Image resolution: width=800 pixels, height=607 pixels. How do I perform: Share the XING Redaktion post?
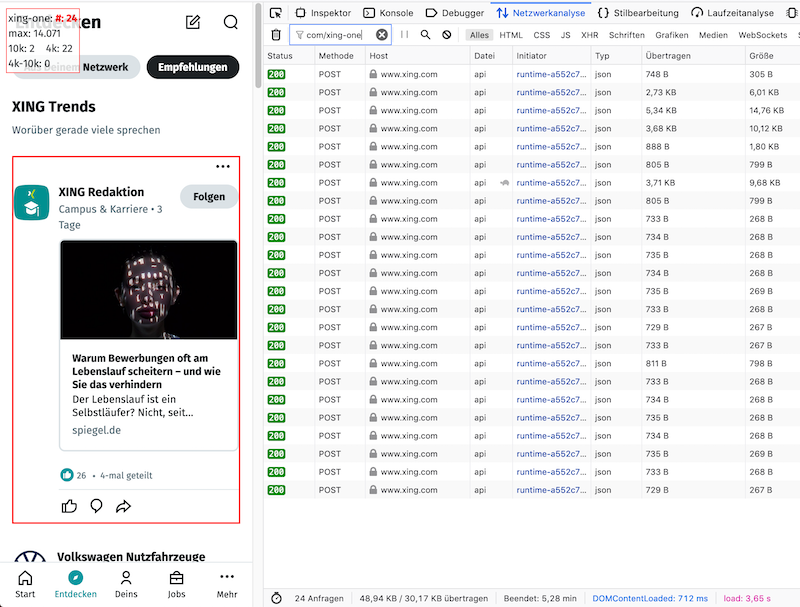123,506
